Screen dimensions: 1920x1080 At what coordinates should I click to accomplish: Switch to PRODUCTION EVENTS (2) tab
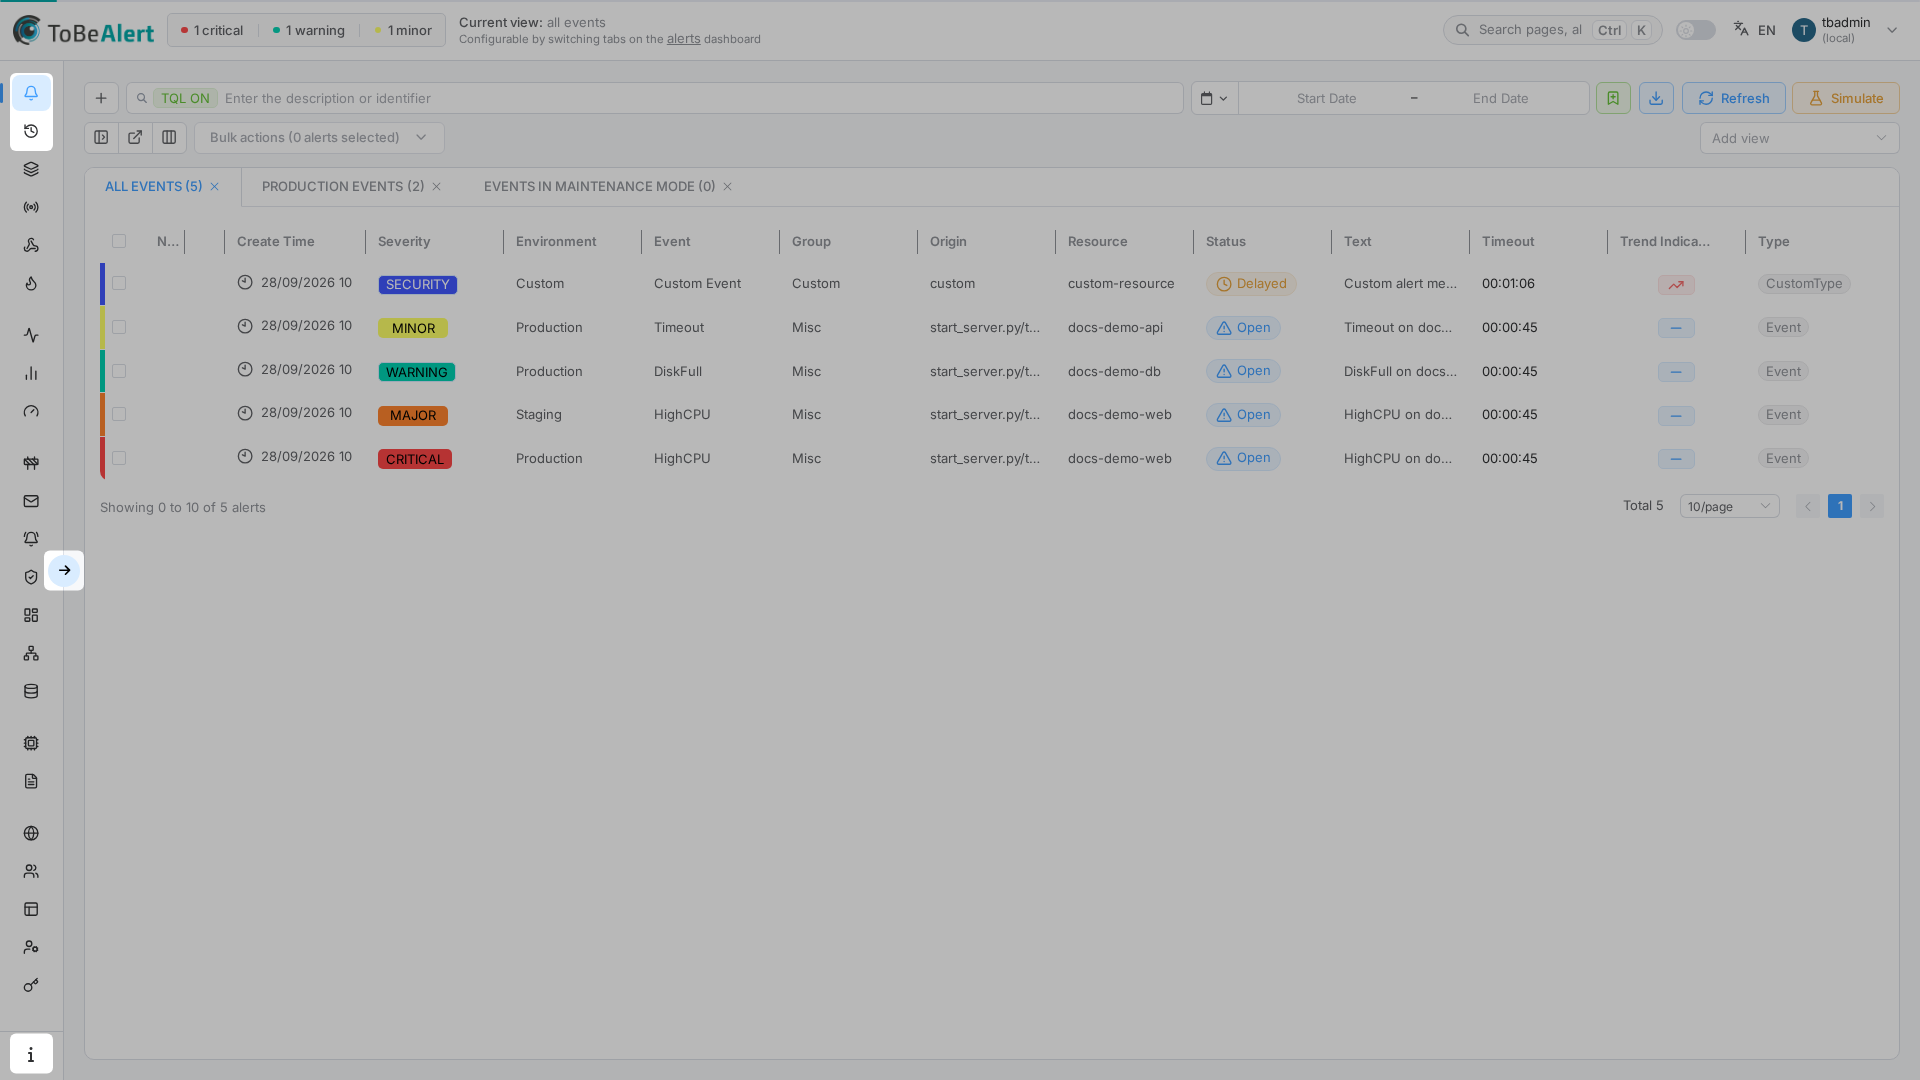pos(343,186)
